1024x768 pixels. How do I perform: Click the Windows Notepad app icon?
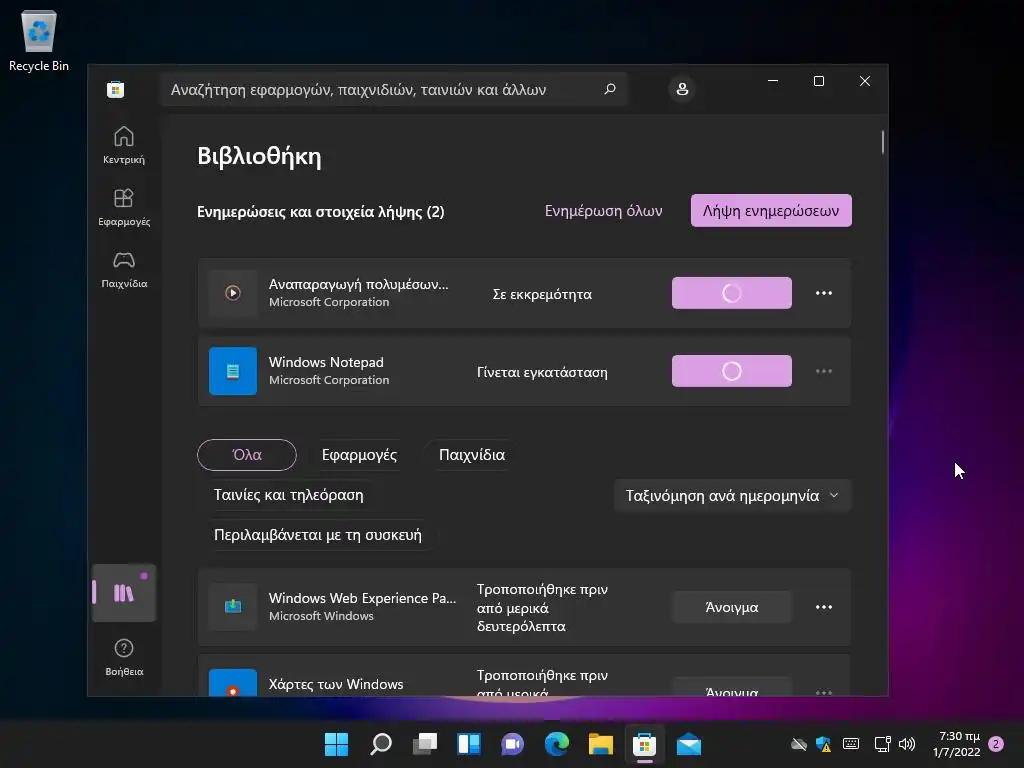232,371
